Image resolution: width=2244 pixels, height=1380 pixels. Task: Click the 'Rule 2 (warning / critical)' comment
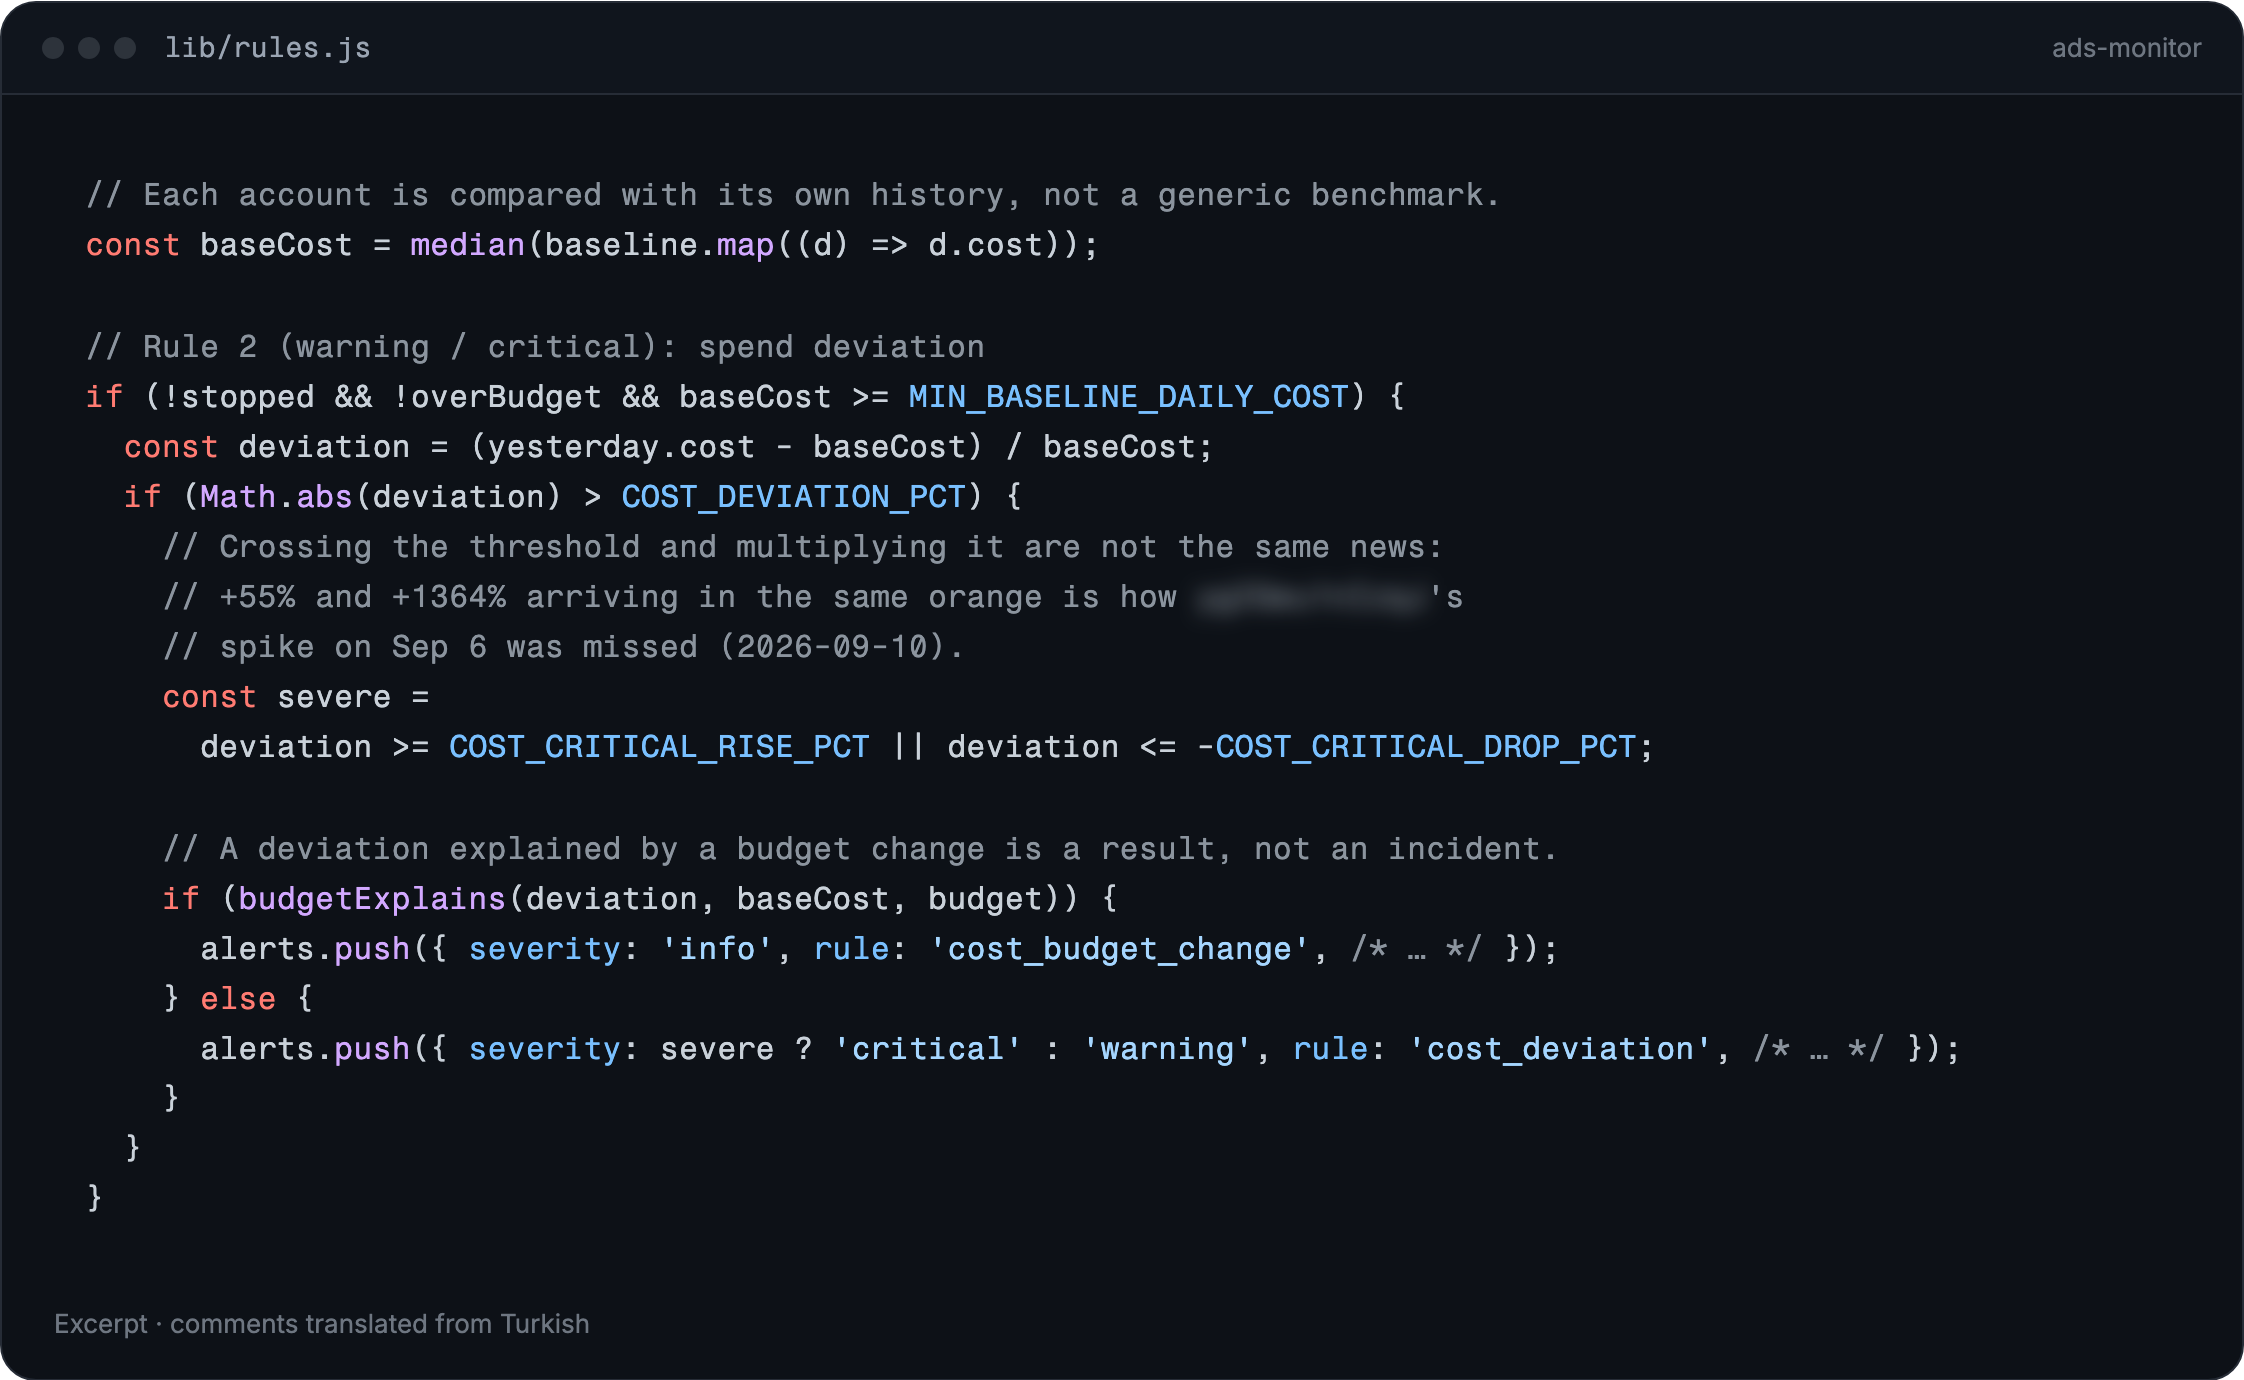tap(535, 347)
